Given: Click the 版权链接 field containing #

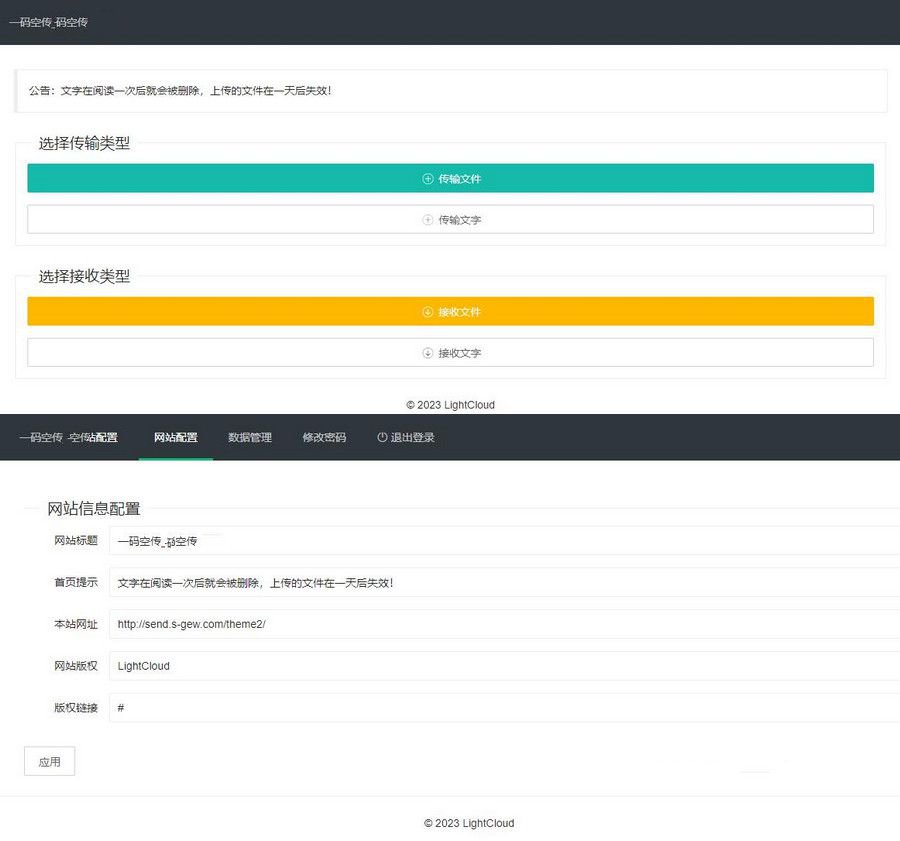Looking at the screenshot, I should click(400, 707).
